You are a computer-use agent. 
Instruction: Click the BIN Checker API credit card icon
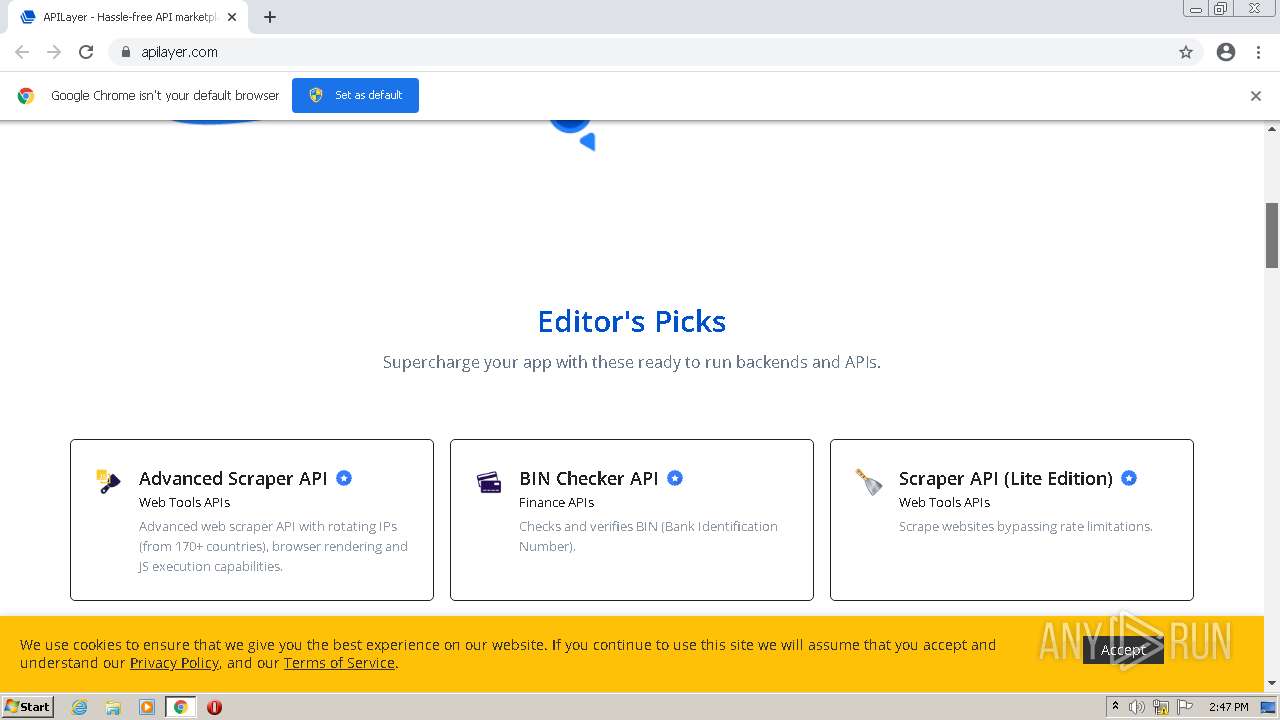(x=489, y=482)
